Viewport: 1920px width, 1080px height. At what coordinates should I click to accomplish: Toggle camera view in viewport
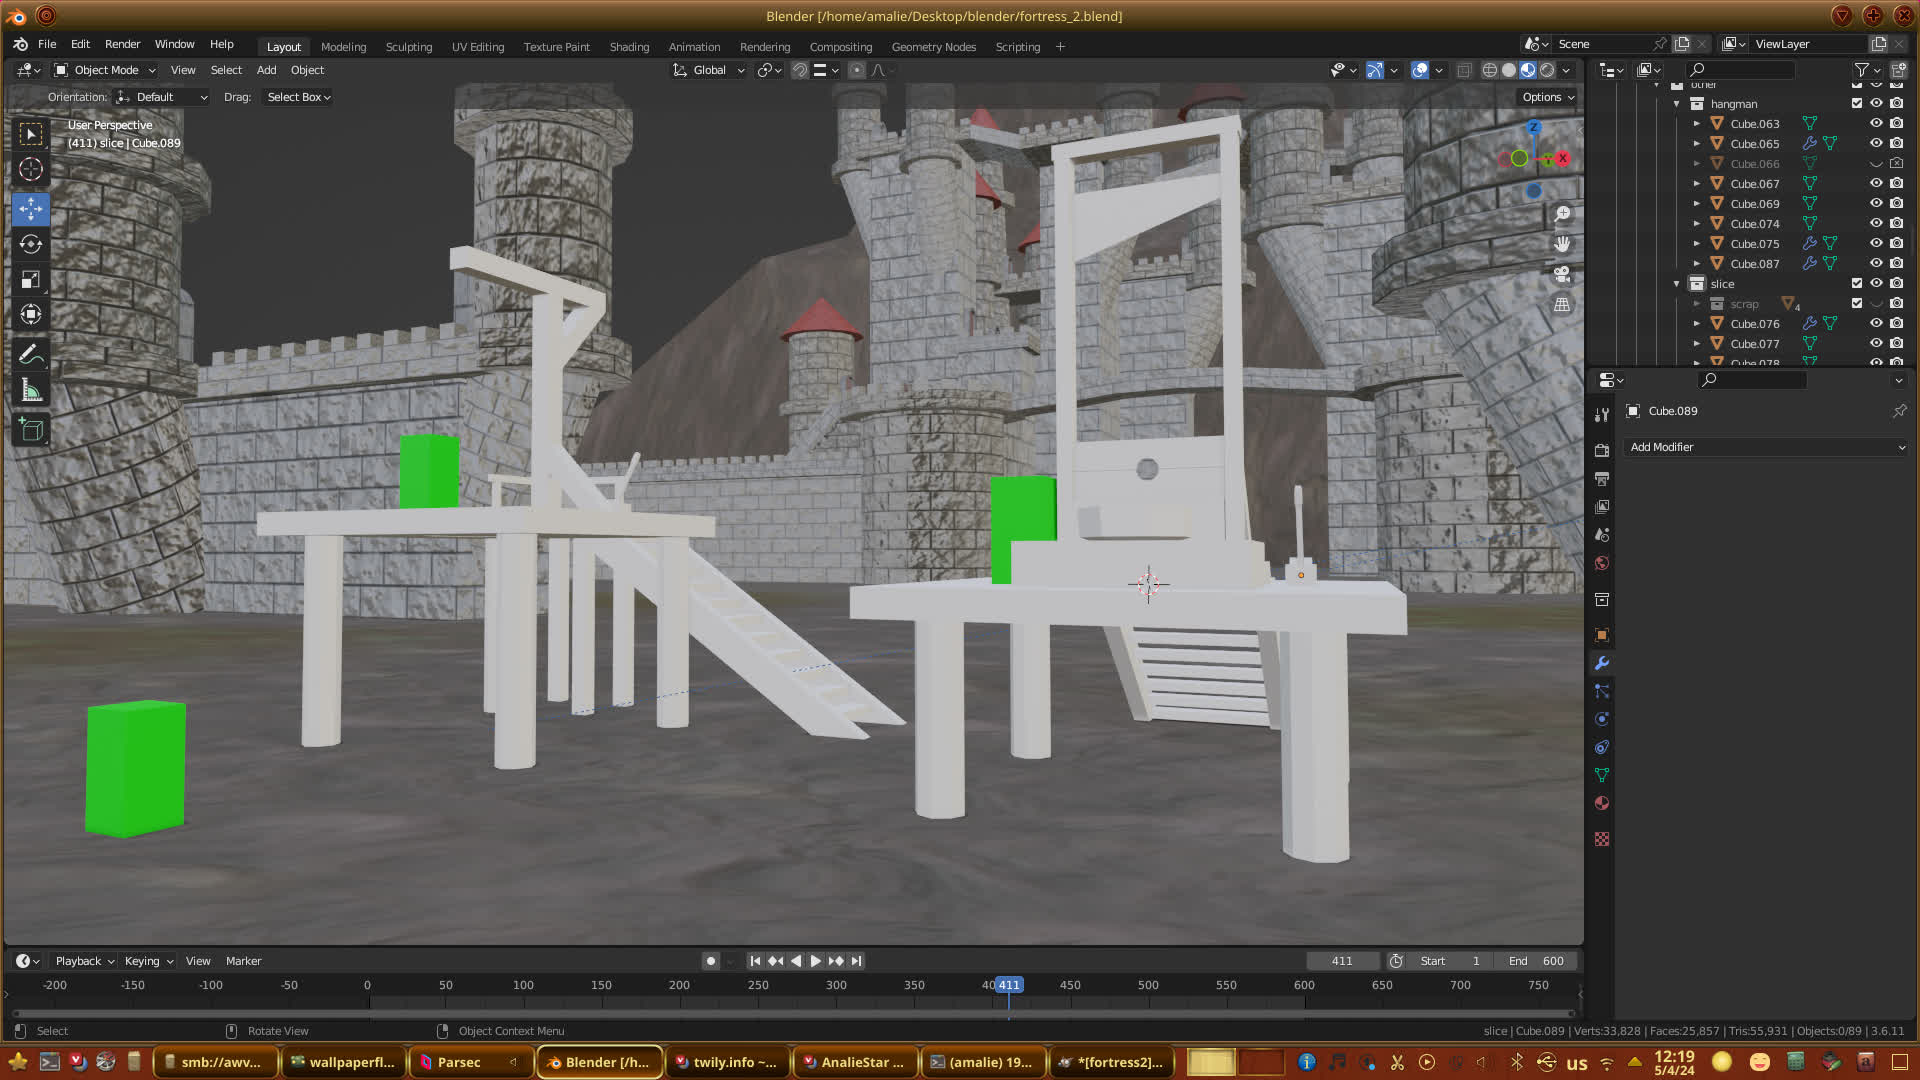tap(1562, 274)
